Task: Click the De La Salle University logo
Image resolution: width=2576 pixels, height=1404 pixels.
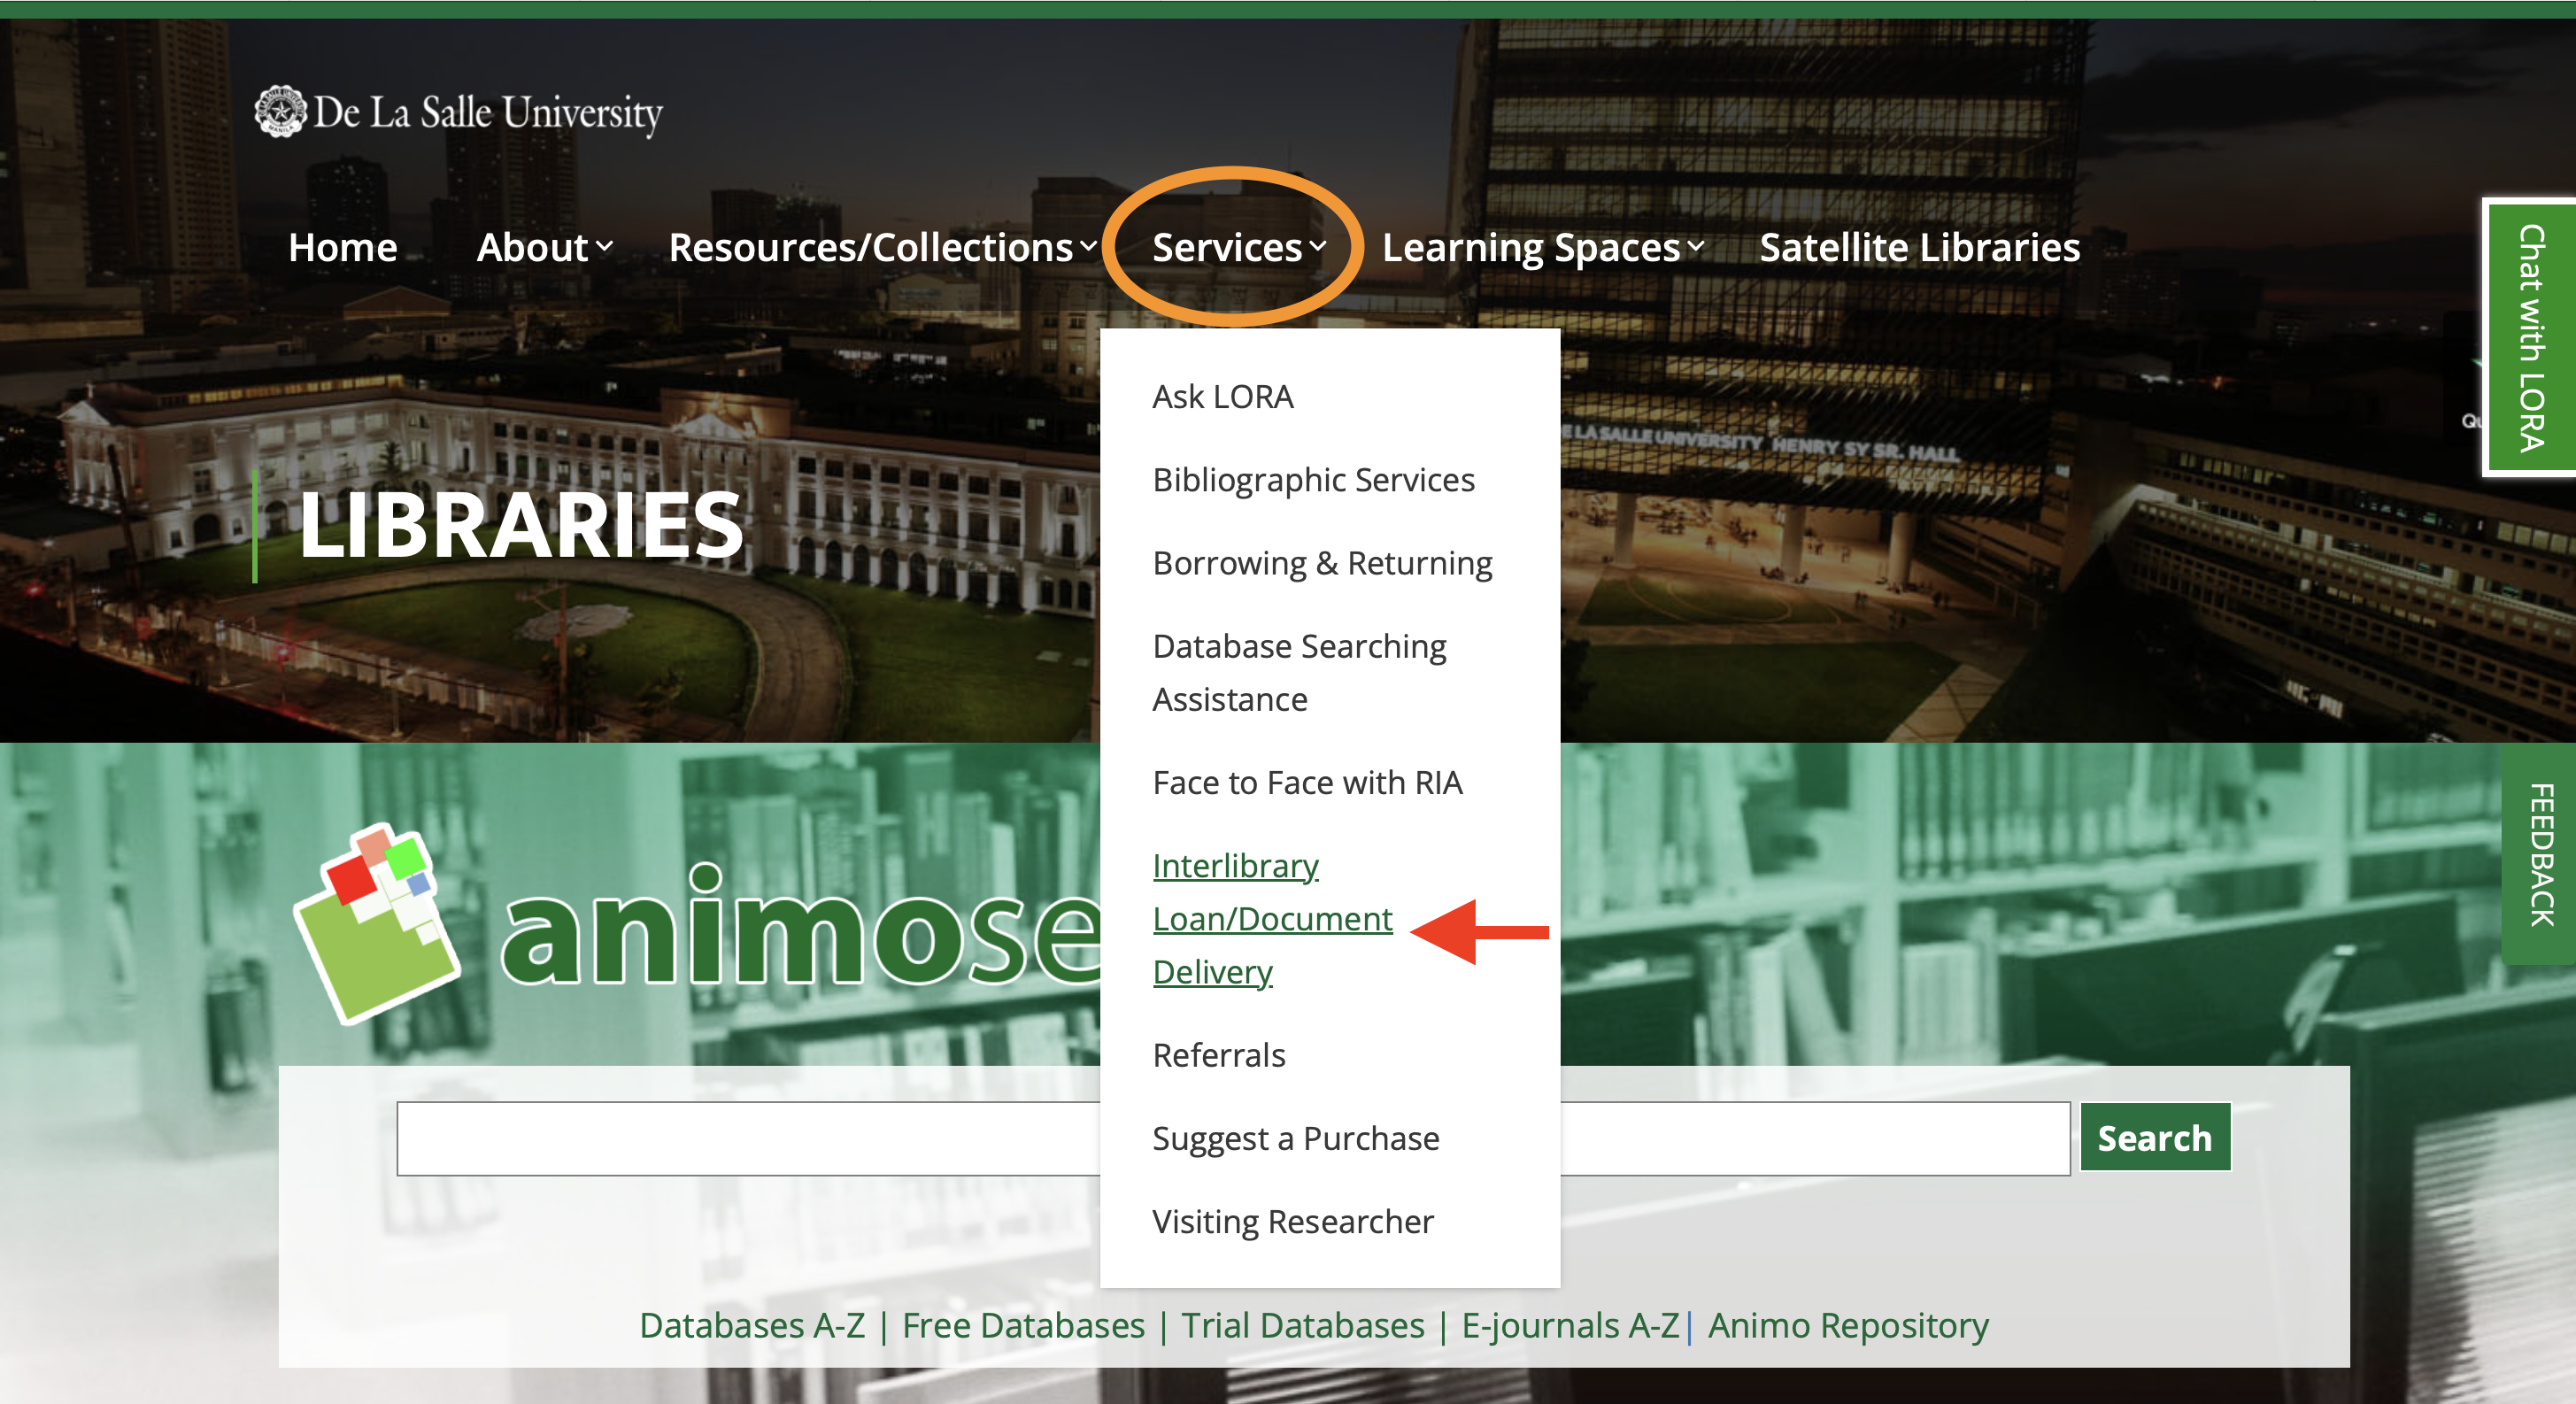Action: [x=459, y=112]
